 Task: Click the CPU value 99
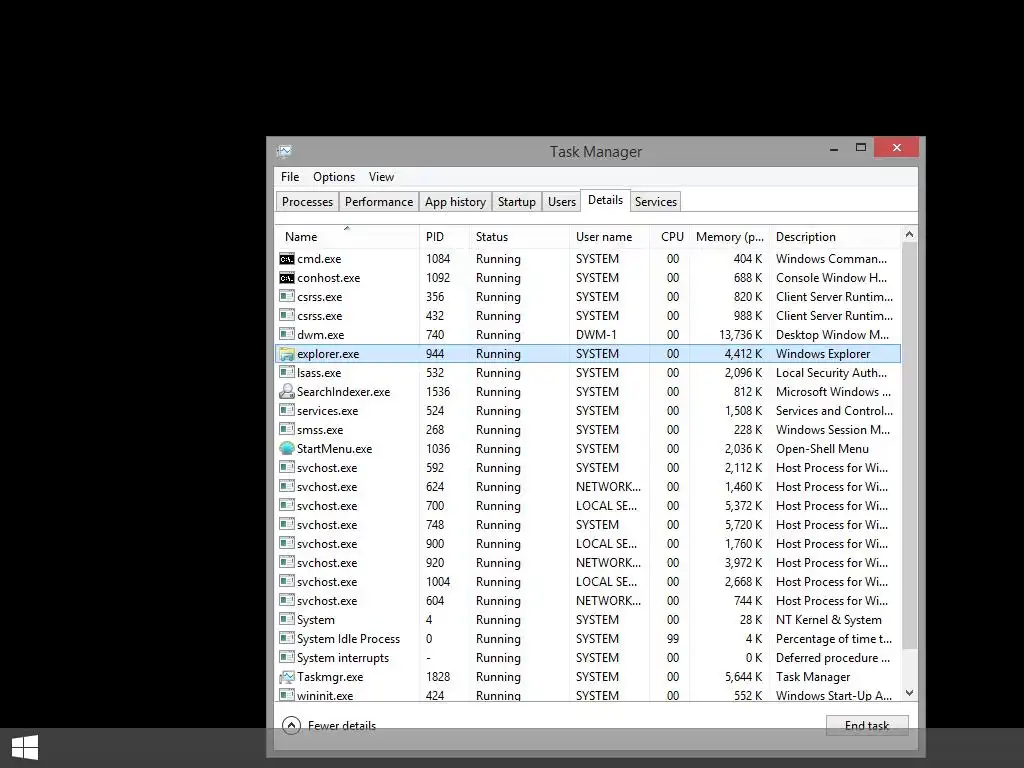[673, 639]
